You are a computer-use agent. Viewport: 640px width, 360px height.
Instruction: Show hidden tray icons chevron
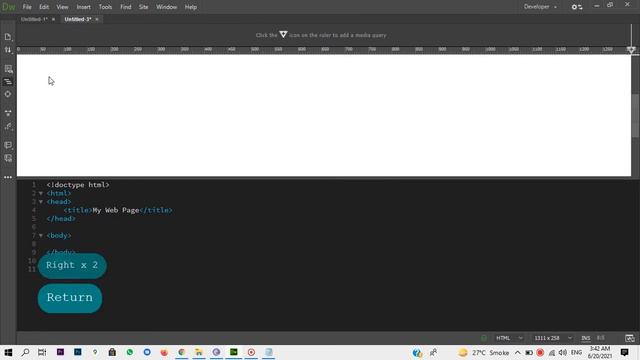click(518, 352)
